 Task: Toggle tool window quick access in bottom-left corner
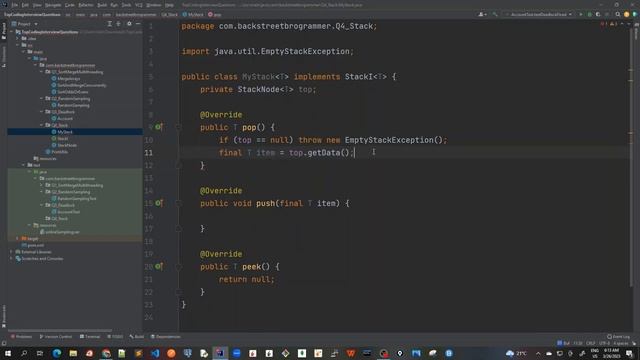[x=4, y=343]
